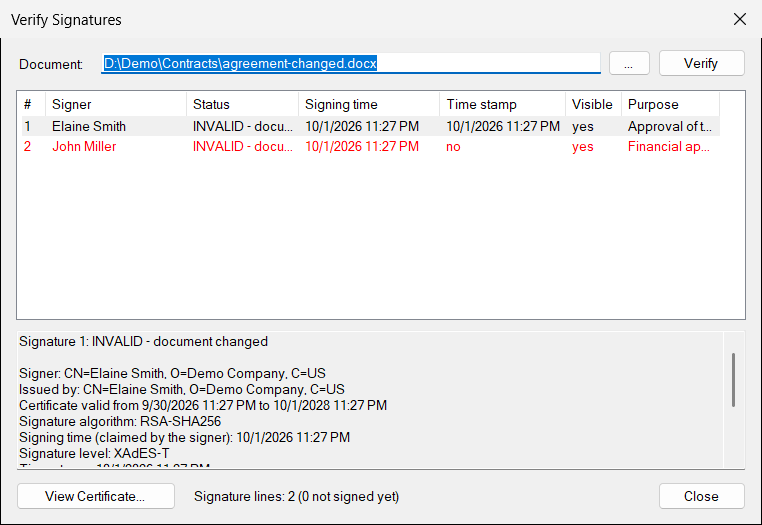
Task: Click the 'Financial ap...' purpose cell
Action: pyautogui.click(x=669, y=146)
